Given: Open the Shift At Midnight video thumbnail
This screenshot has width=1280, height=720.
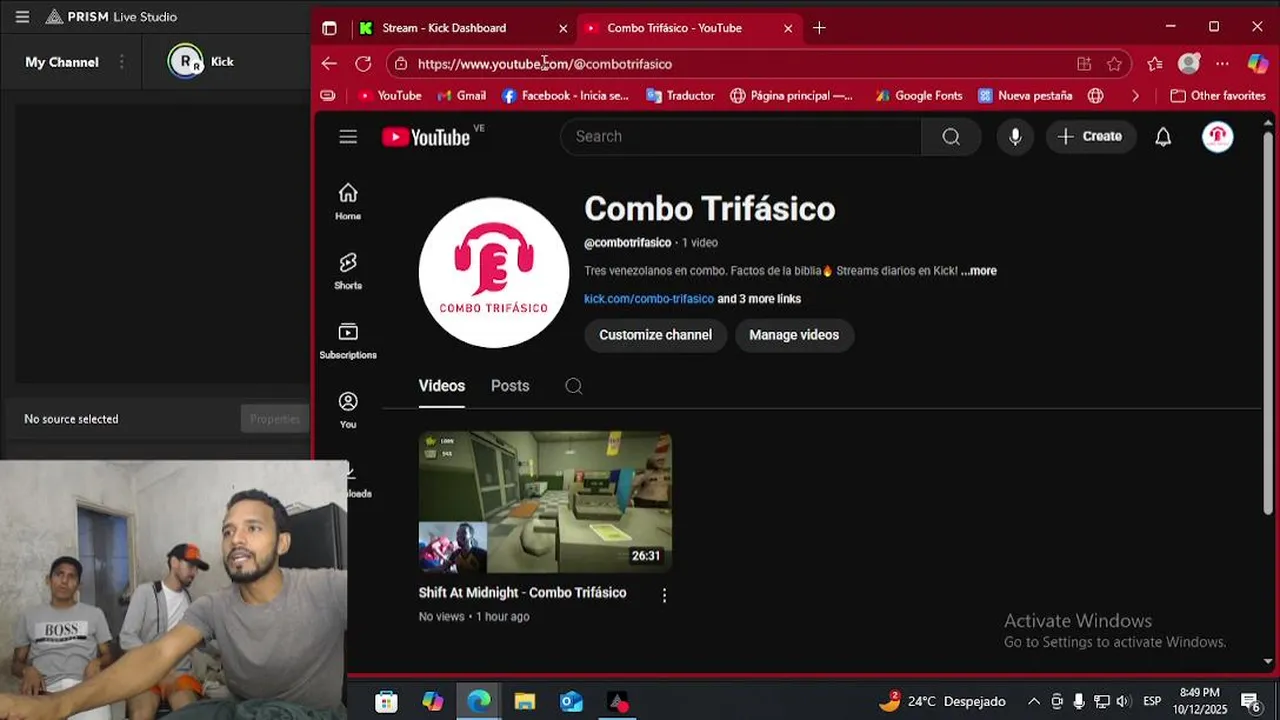Looking at the screenshot, I should pos(545,502).
